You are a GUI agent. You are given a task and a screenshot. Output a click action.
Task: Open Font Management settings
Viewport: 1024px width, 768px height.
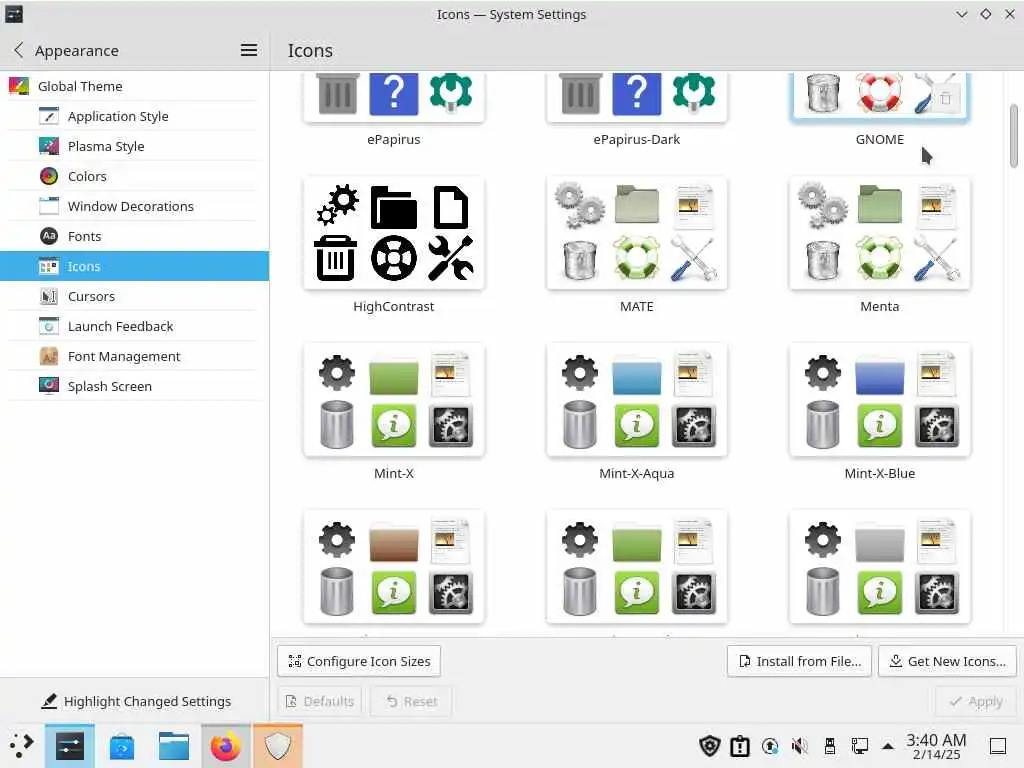(135, 357)
